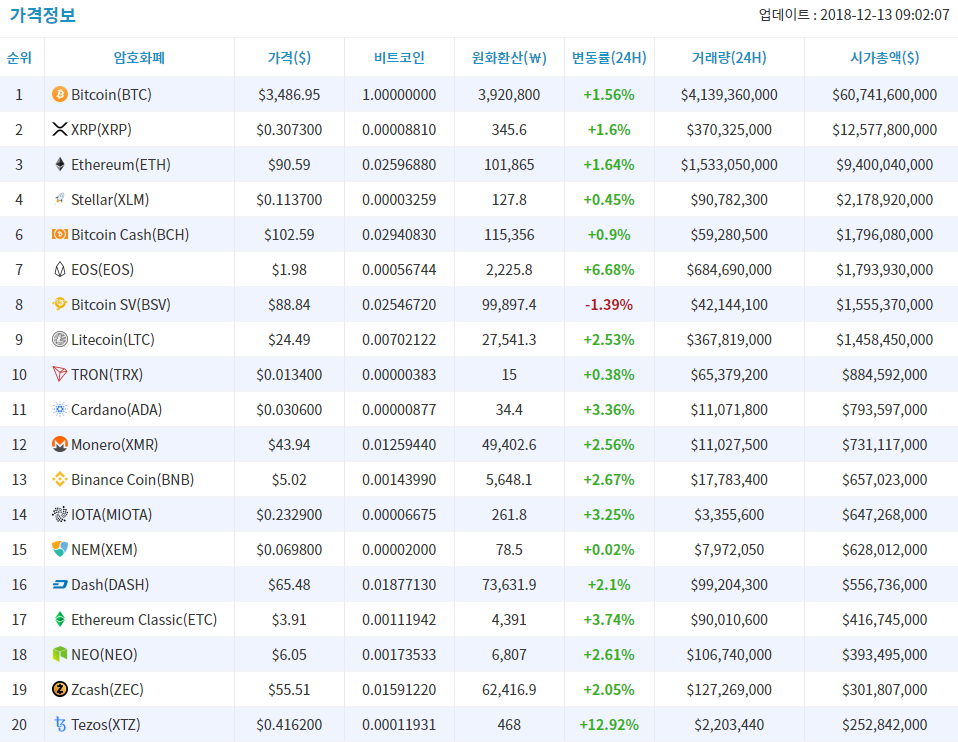Image resolution: width=958 pixels, height=742 pixels.
Task: Click the Stellar rocket icon
Action: [59, 199]
